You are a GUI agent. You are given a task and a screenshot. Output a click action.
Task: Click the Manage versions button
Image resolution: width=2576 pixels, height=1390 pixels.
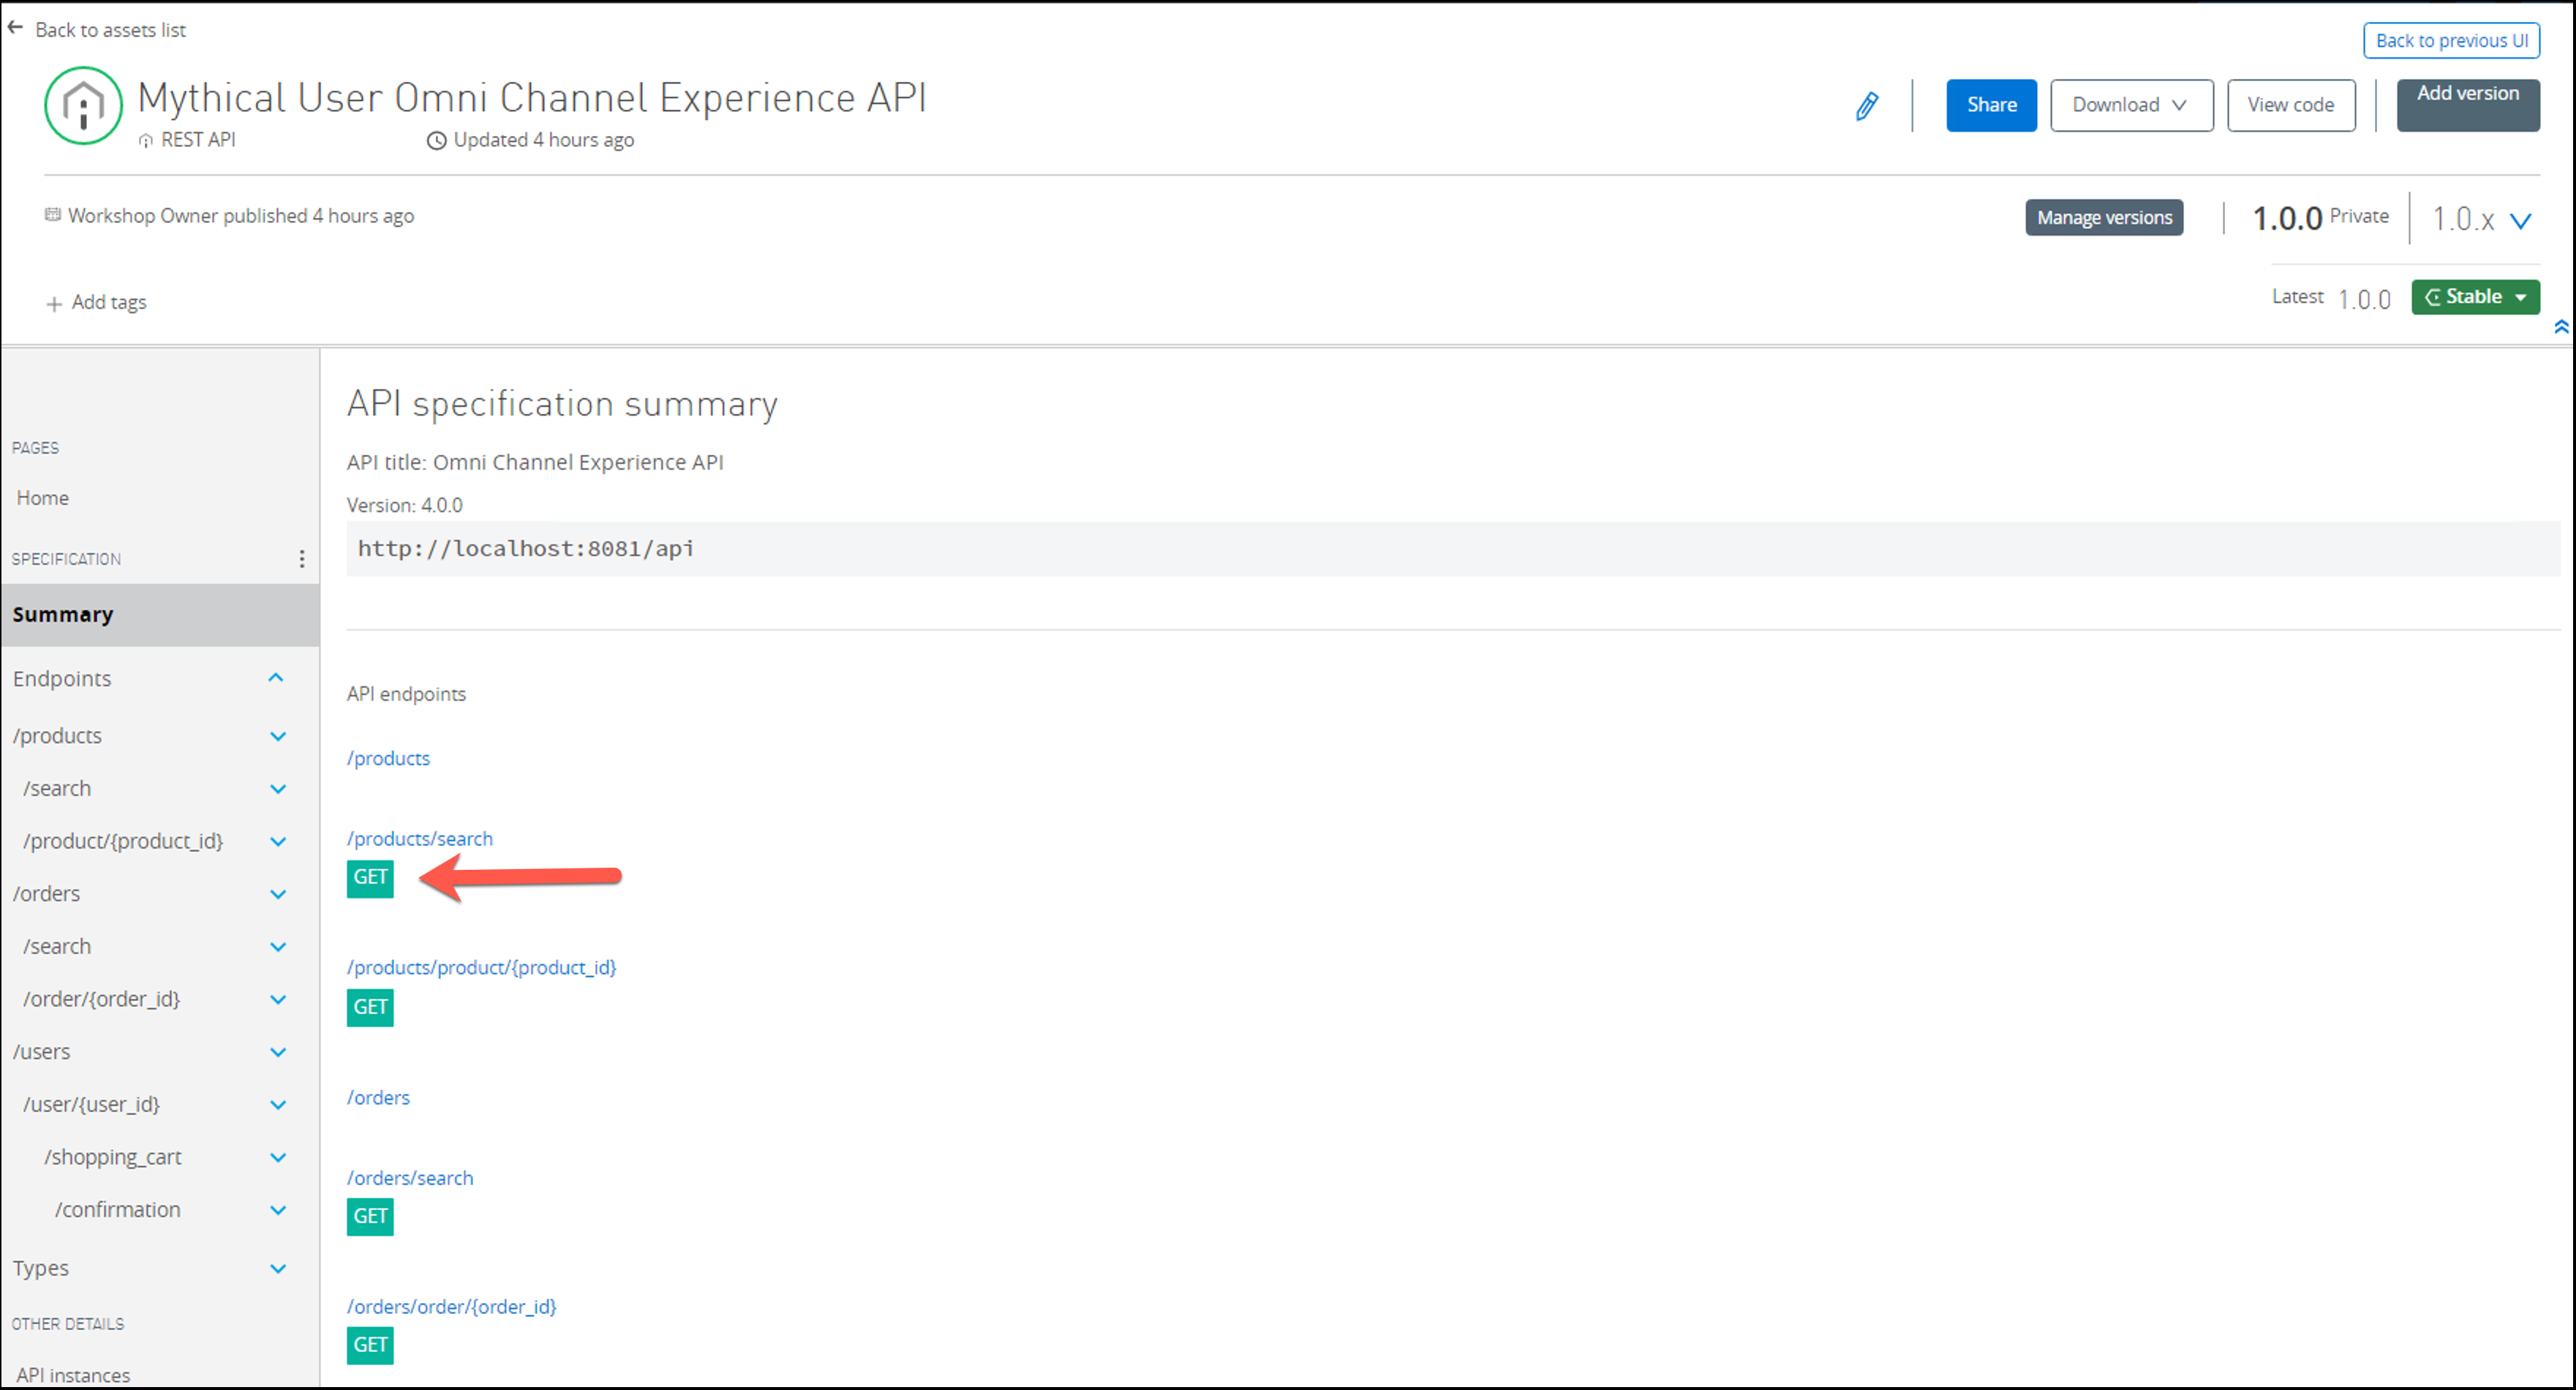click(x=2104, y=218)
